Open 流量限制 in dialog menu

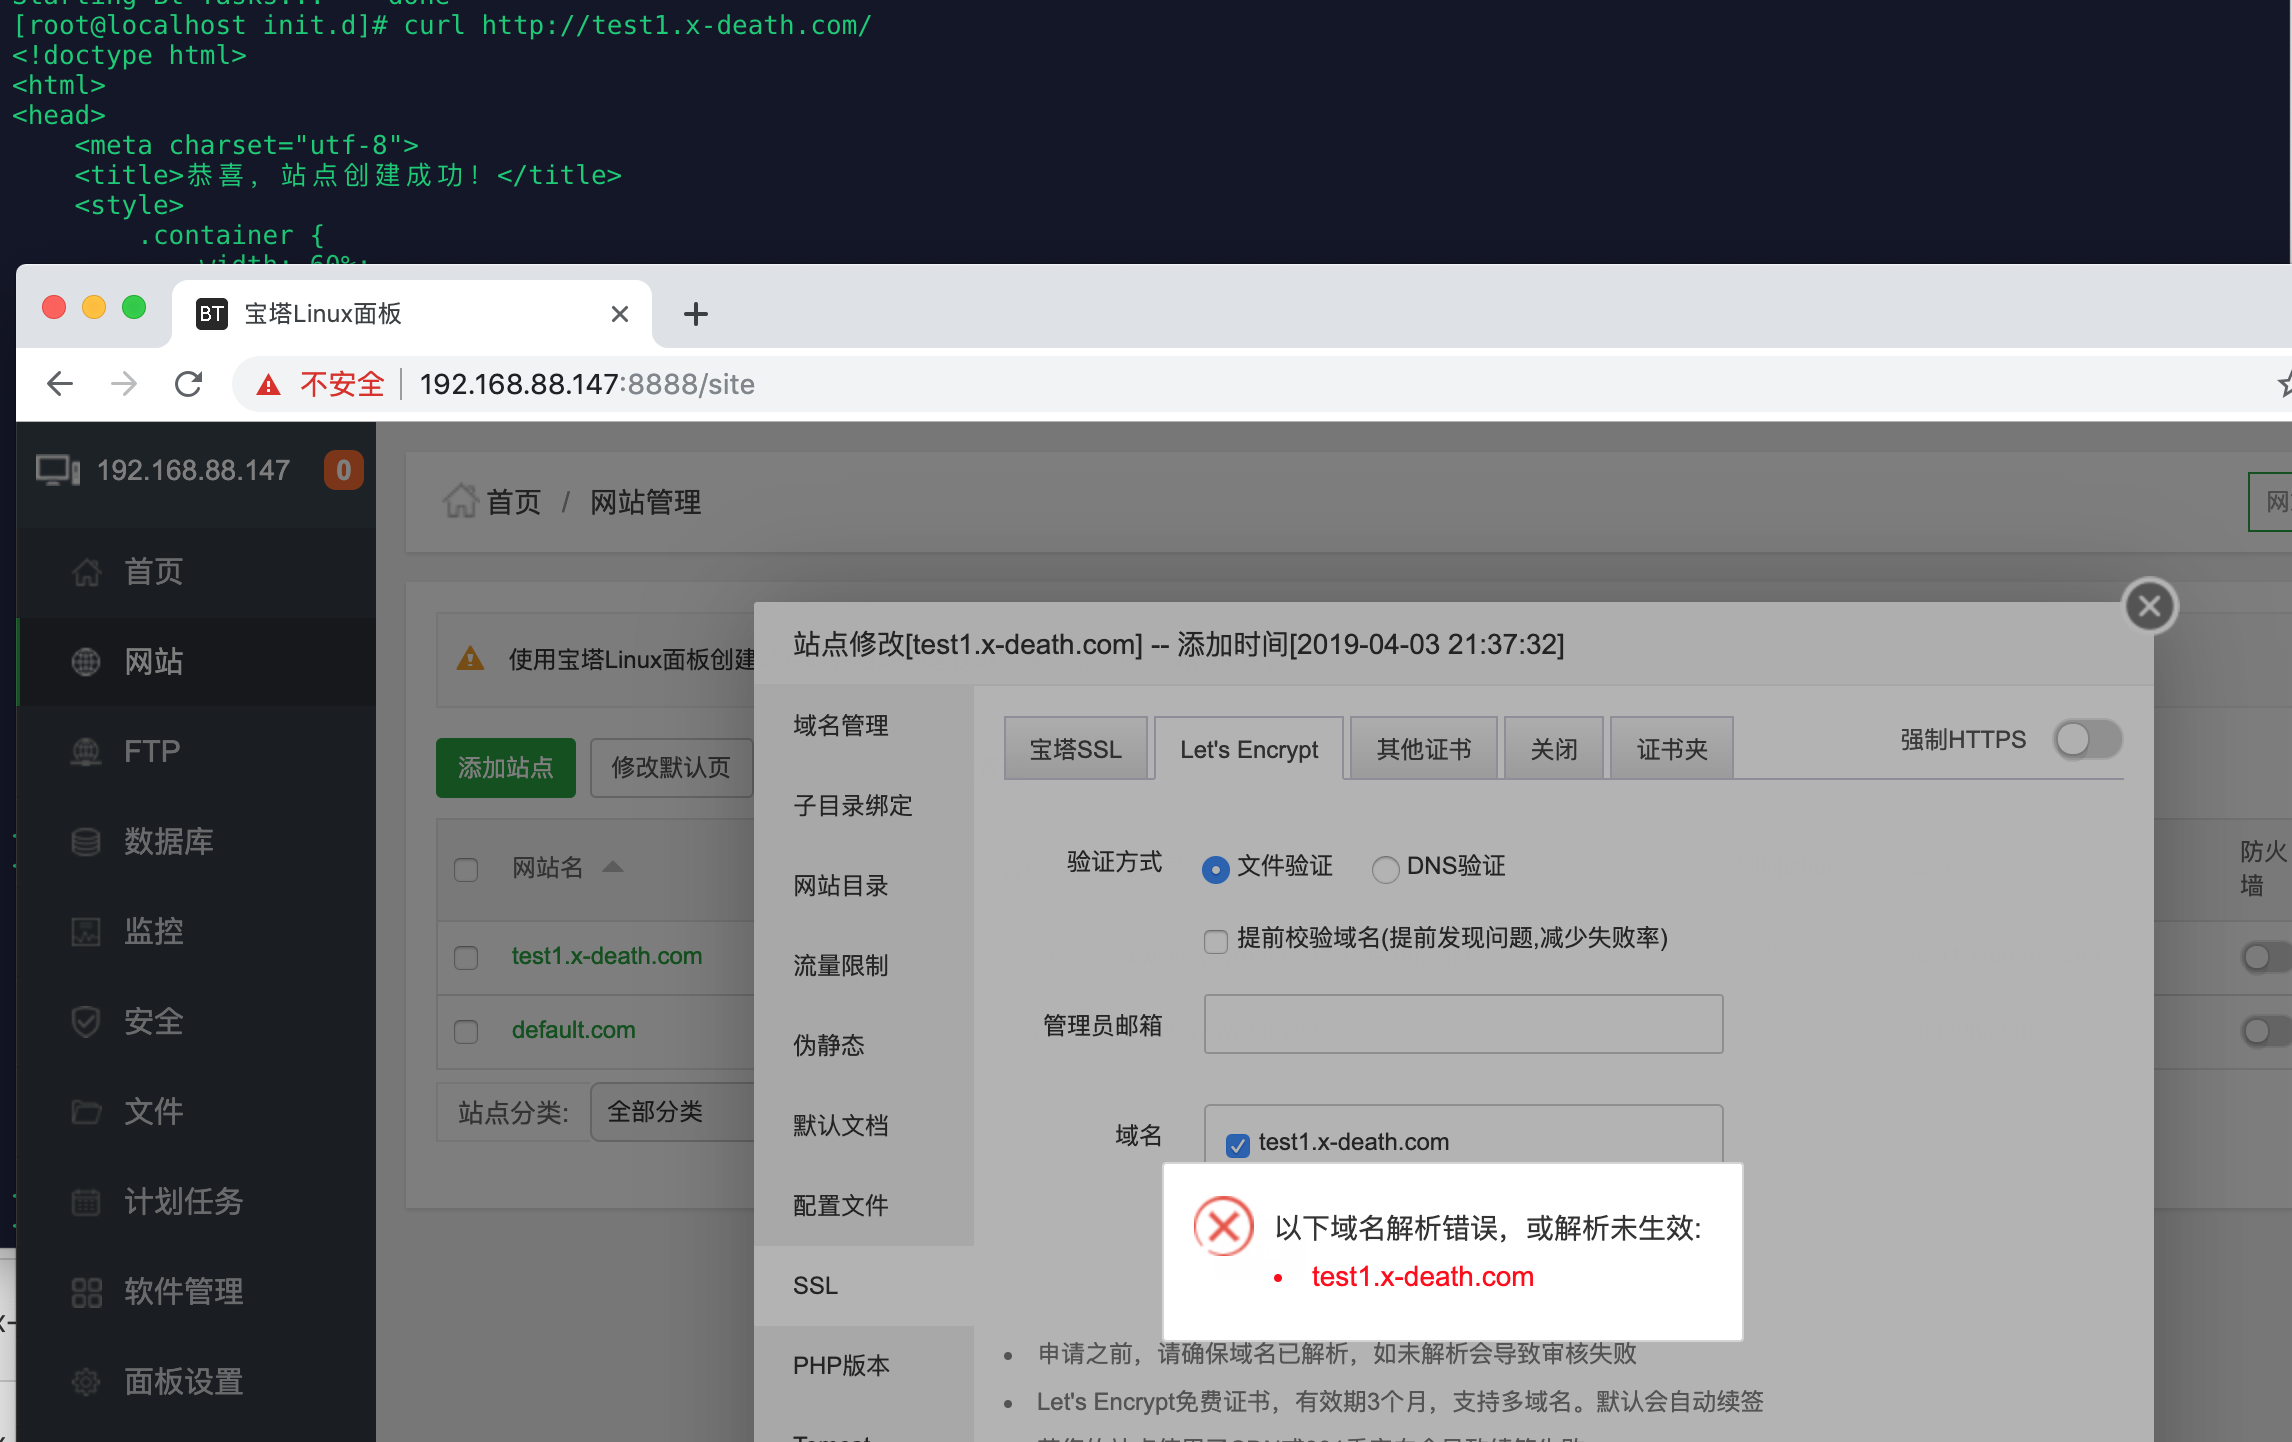point(864,965)
